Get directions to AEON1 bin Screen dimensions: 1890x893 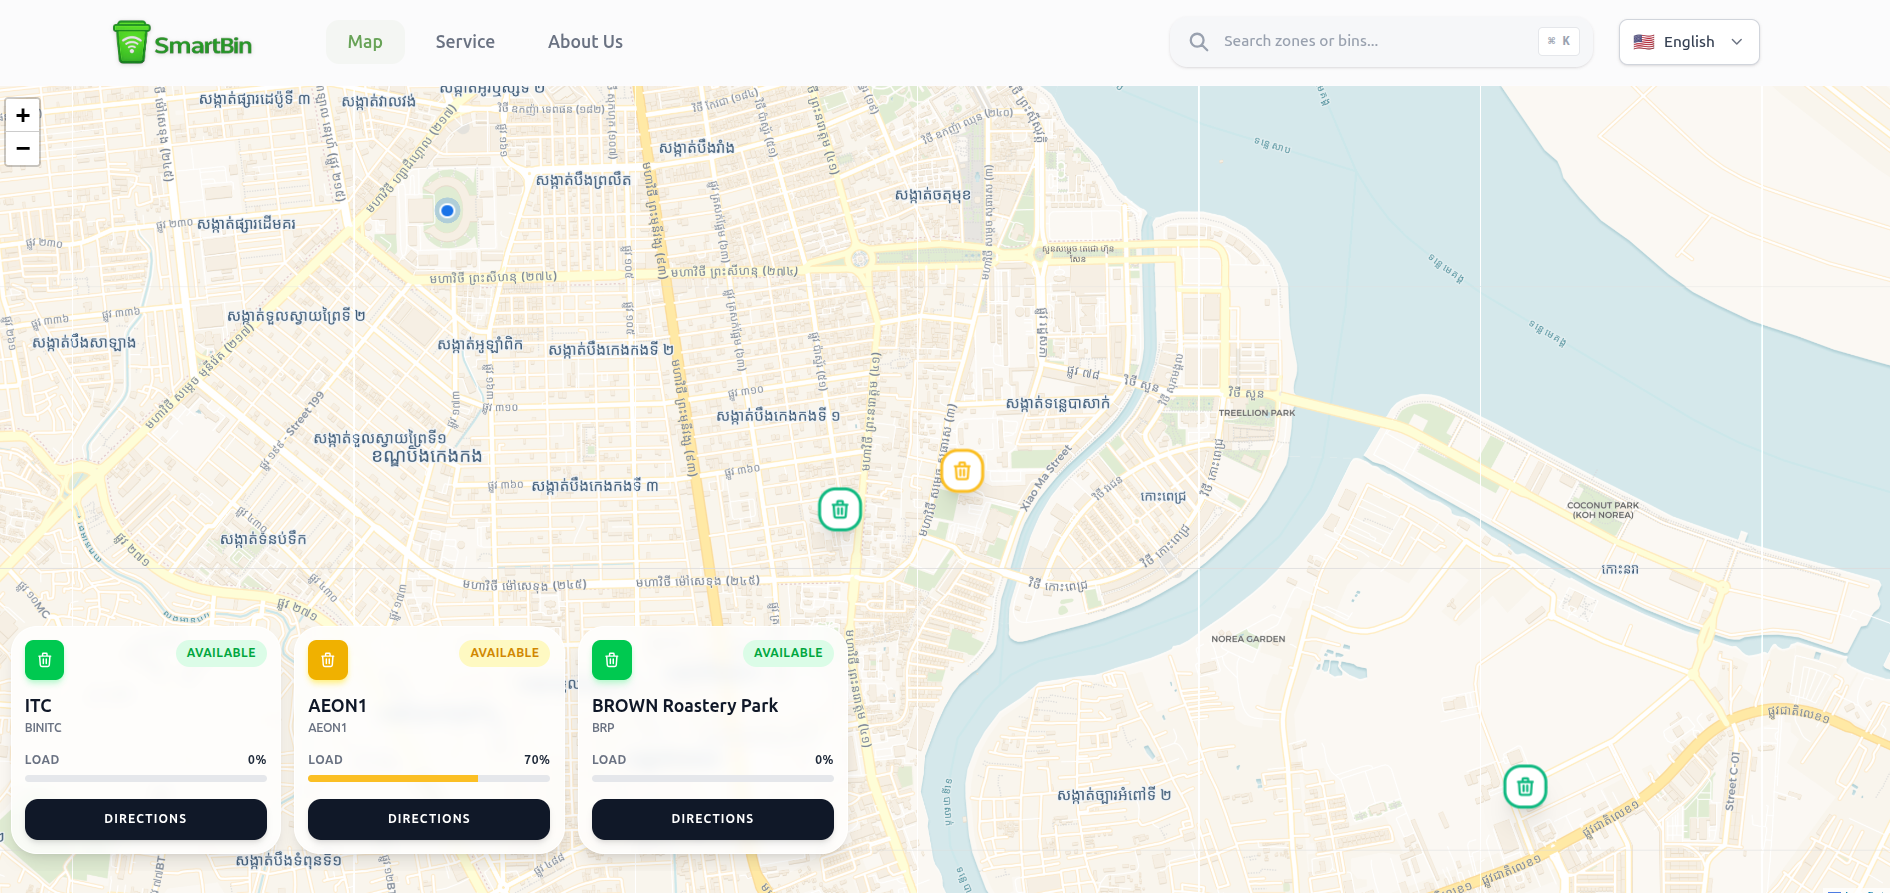(x=429, y=819)
